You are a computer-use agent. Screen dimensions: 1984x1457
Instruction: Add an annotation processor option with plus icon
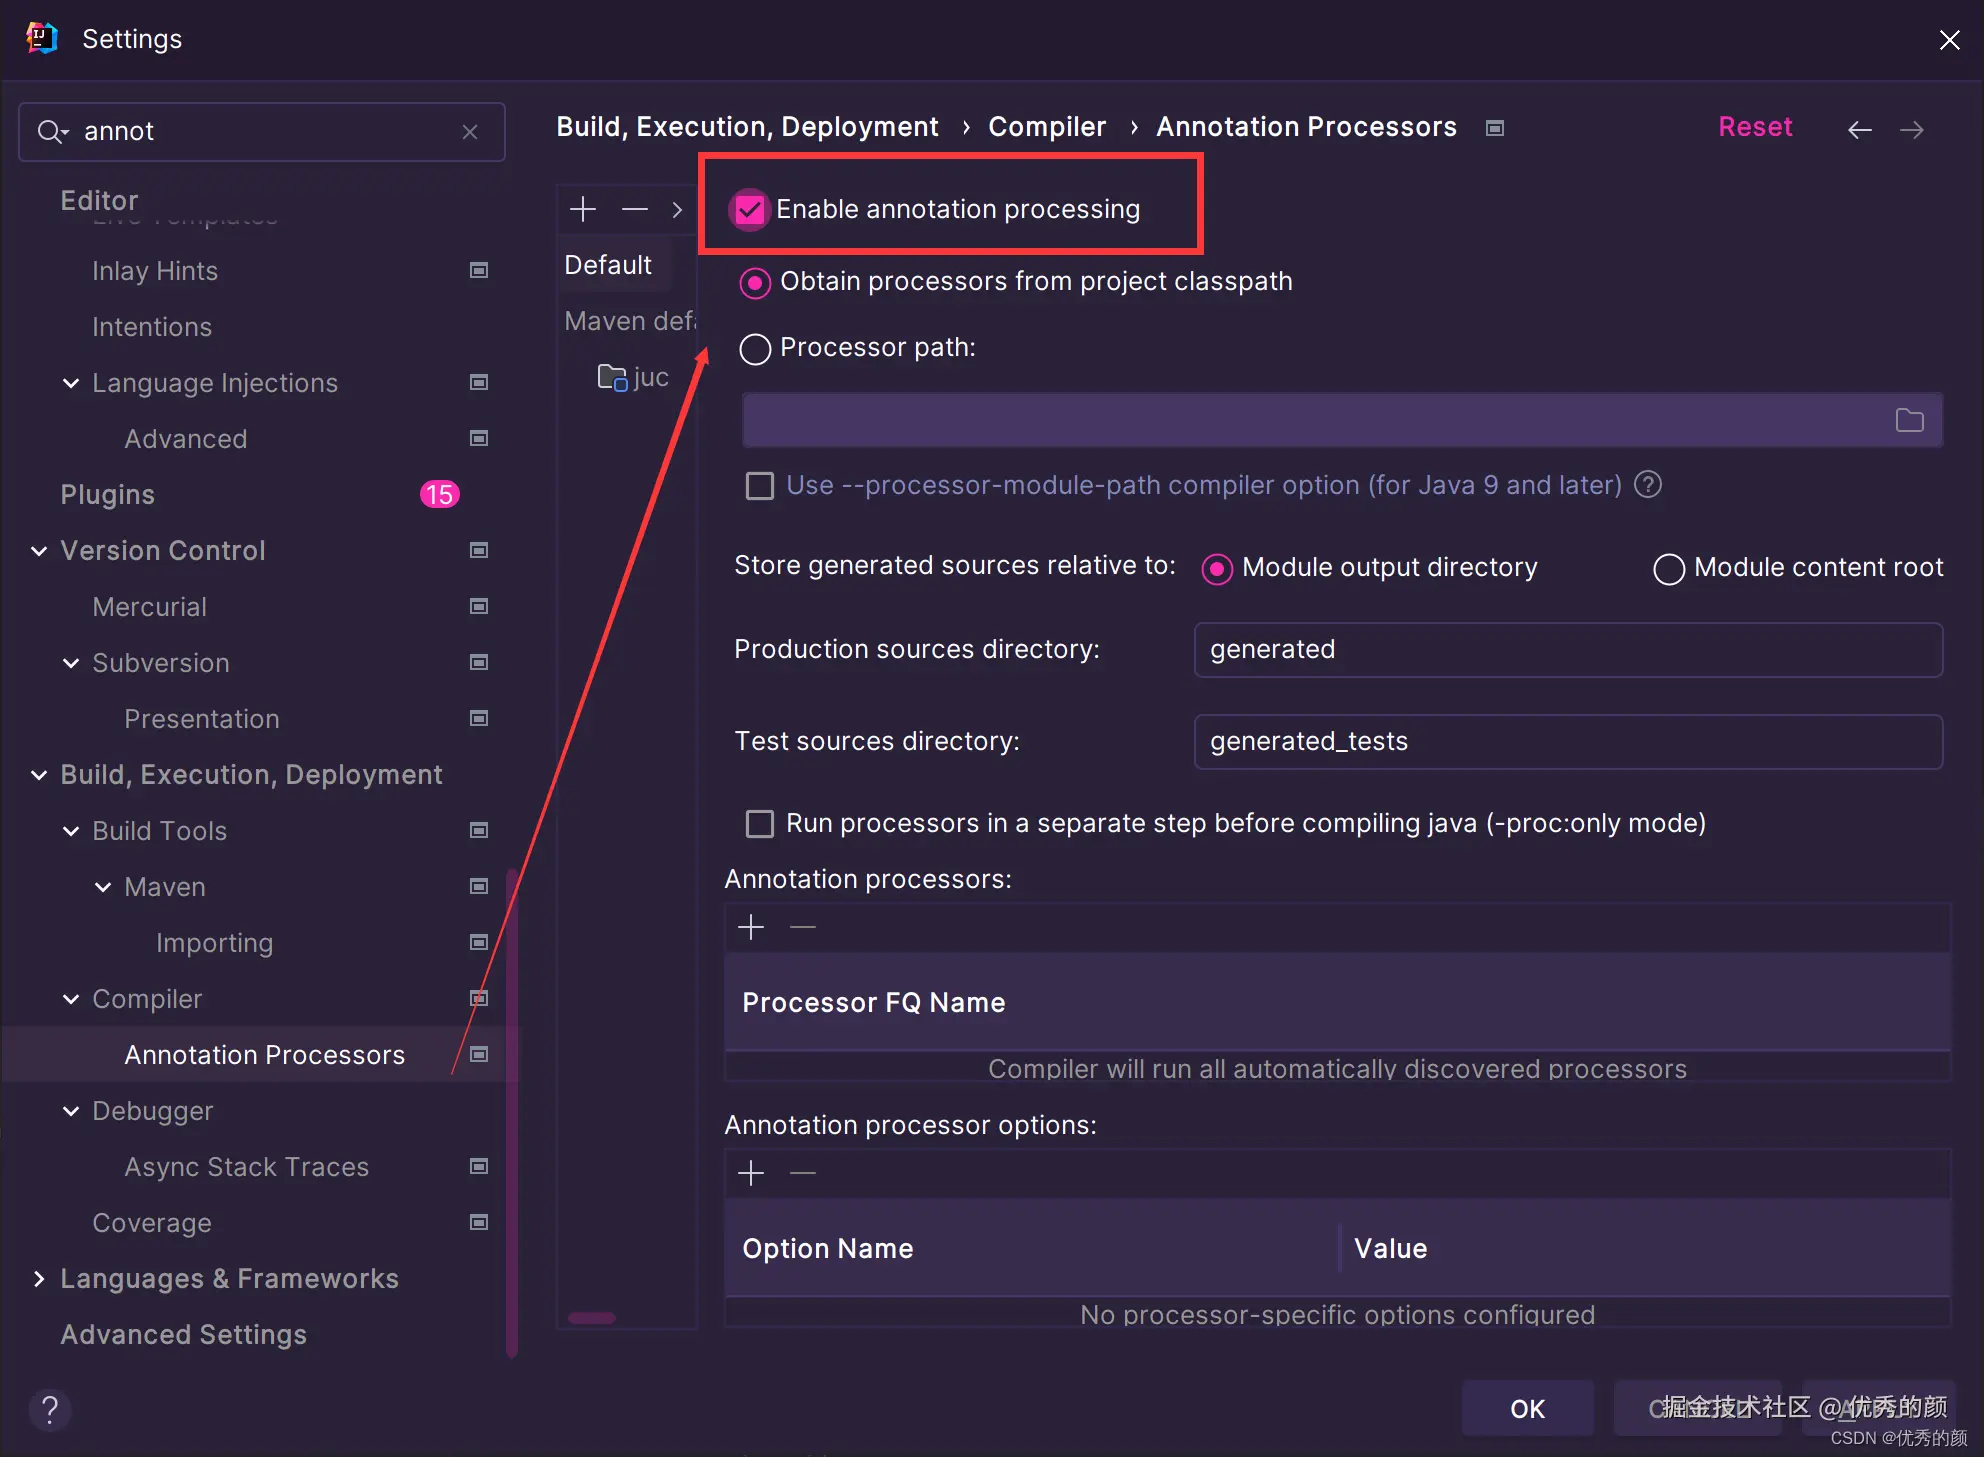pos(751,1173)
